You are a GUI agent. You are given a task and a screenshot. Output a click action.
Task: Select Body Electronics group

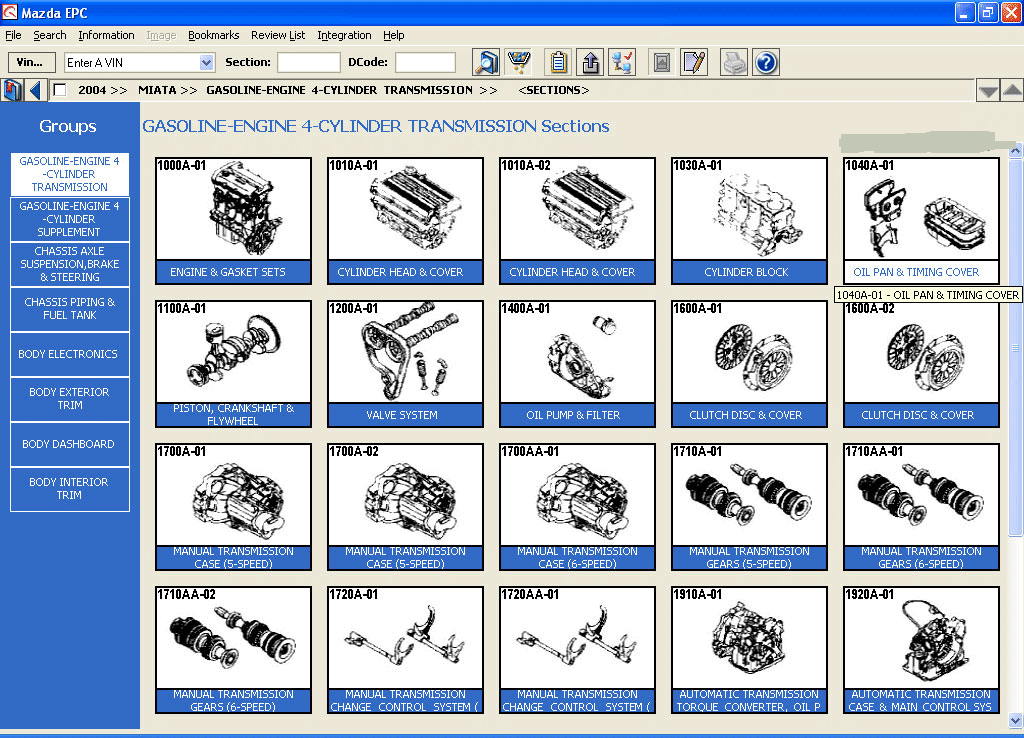click(70, 354)
